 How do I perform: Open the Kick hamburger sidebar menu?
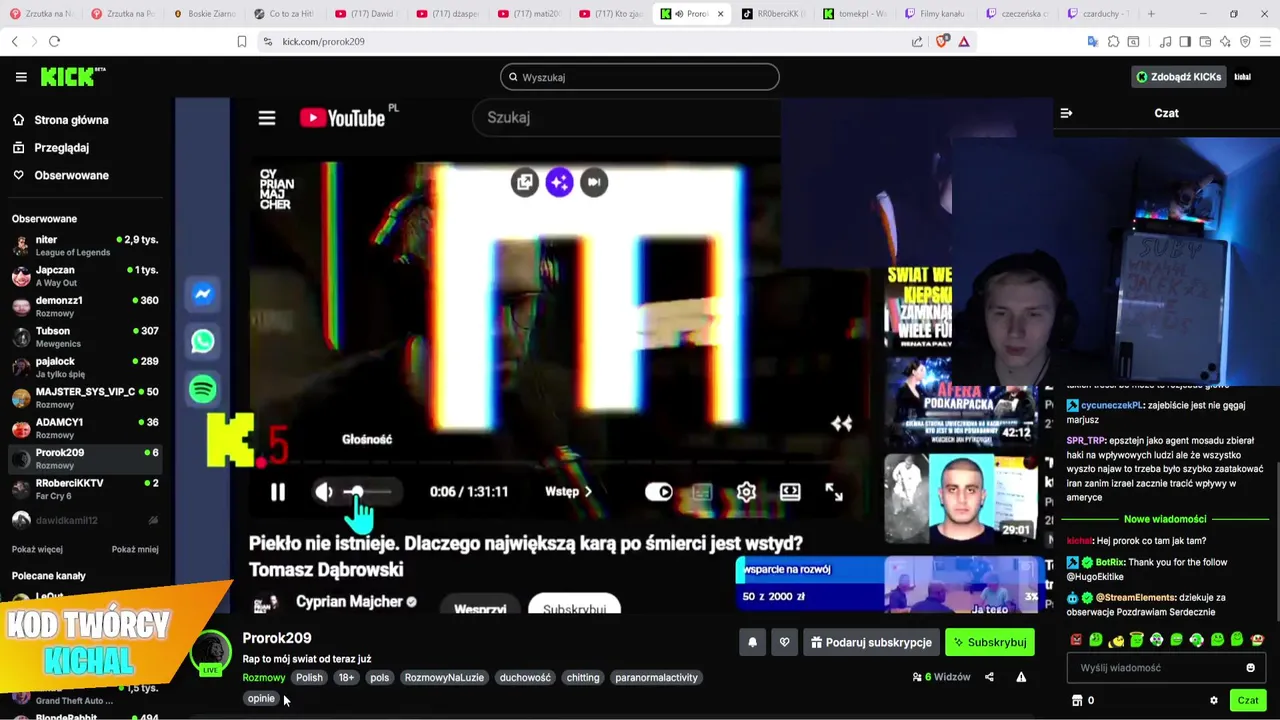coord(21,77)
